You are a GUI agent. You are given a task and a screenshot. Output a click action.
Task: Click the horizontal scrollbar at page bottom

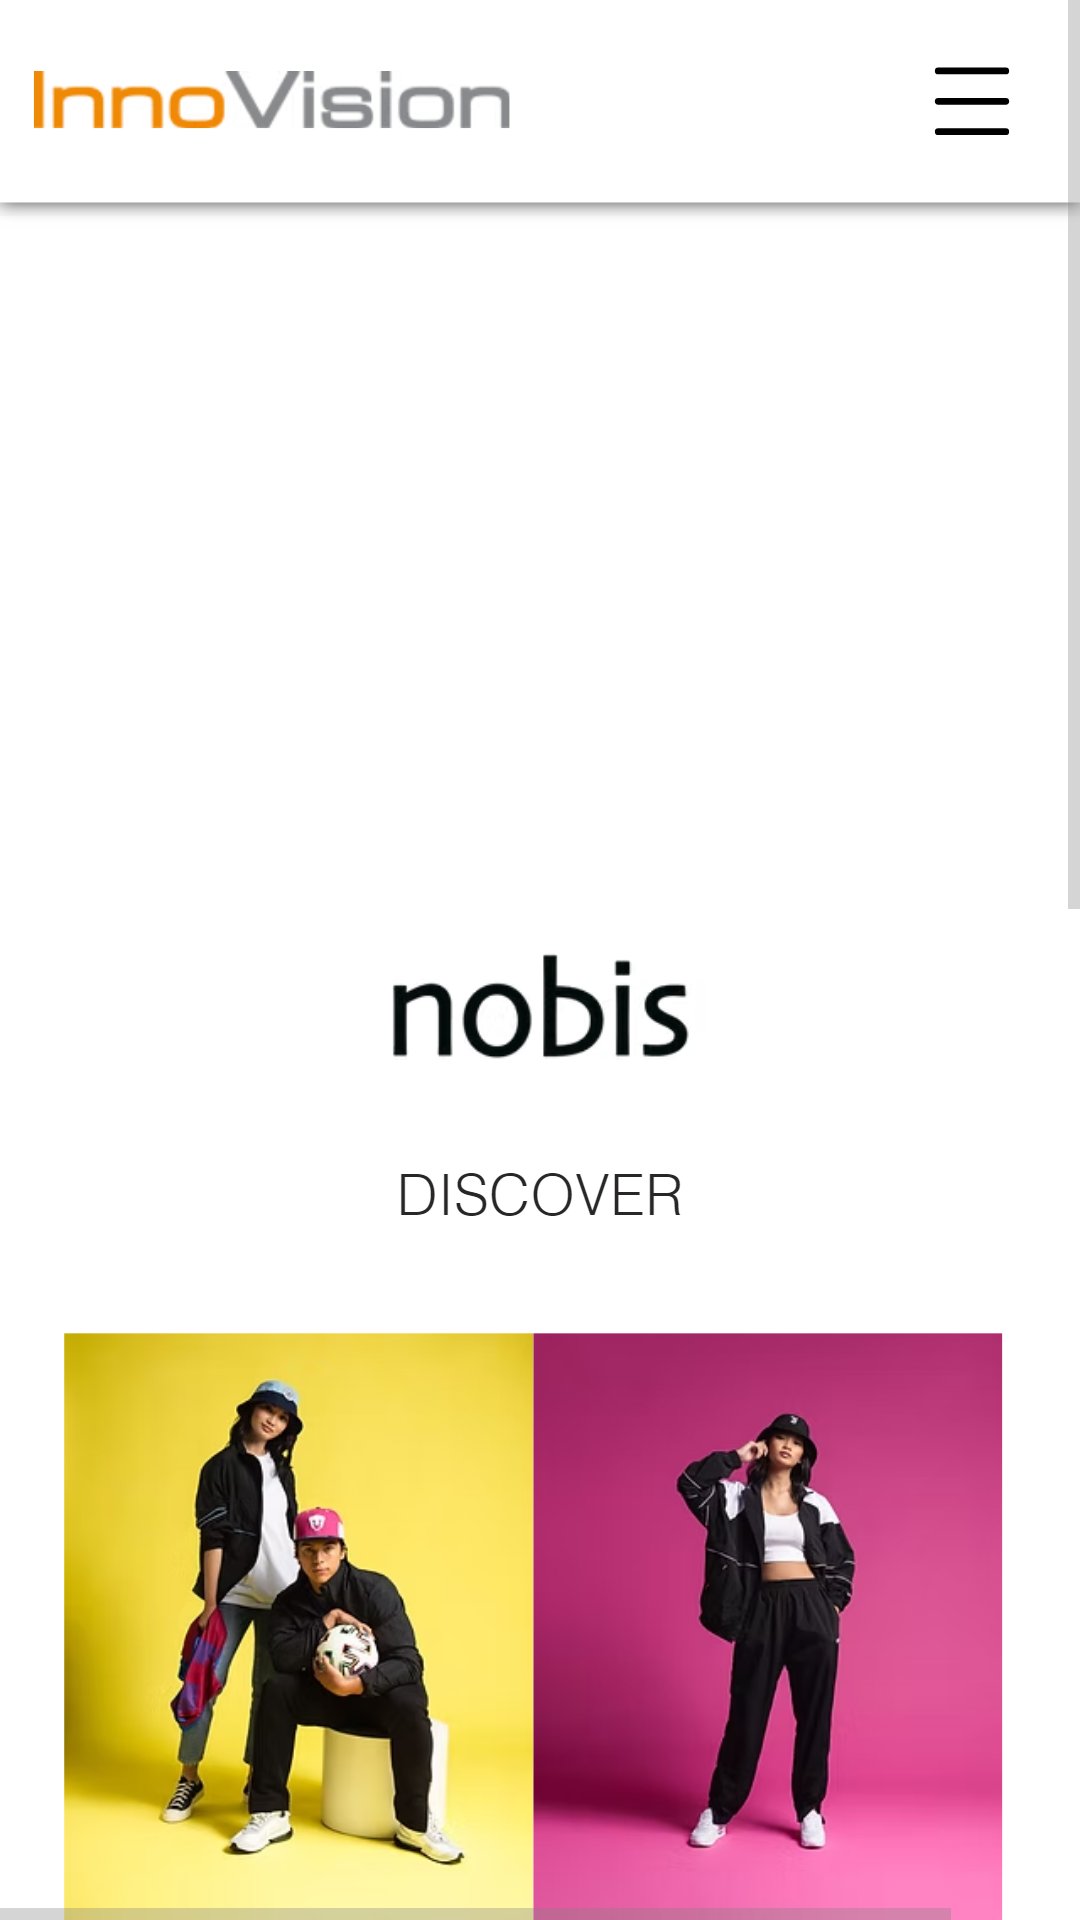point(475,1914)
